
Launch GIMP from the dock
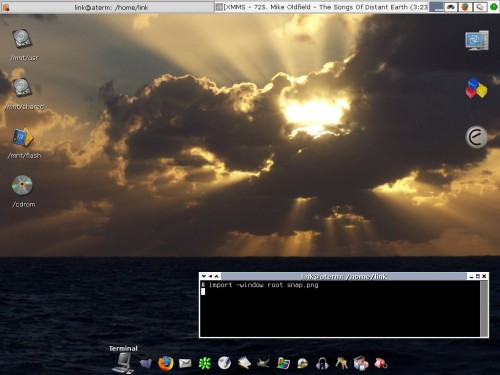coord(263,363)
